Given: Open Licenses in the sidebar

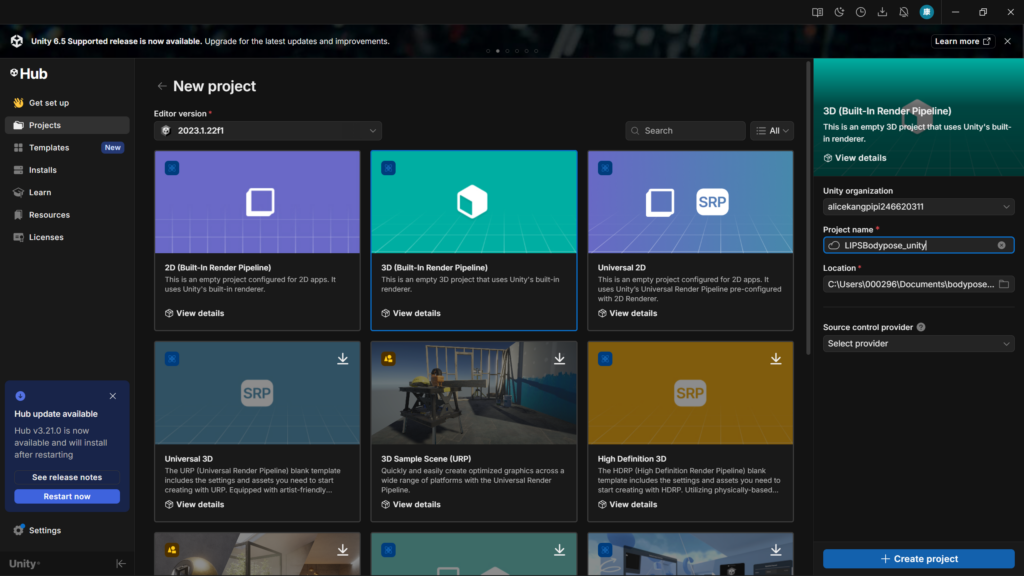Looking at the screenshot, I should point(67,237).
